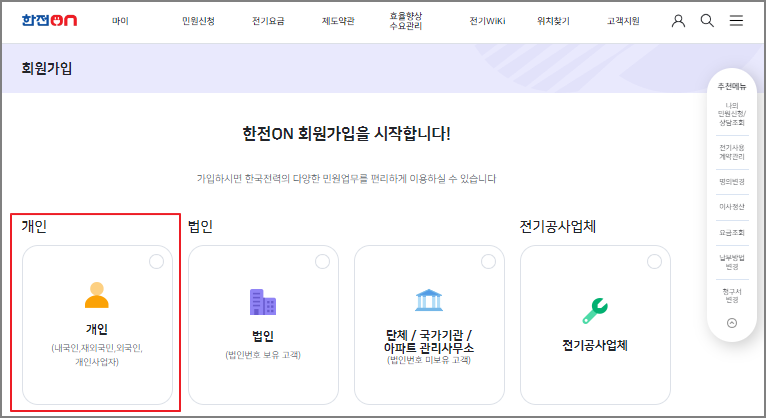This screenshot has height=418, width=766.
Task: Collapse the 추천메뉴 panel with up-arrow
Action: (x=732, y=323)
